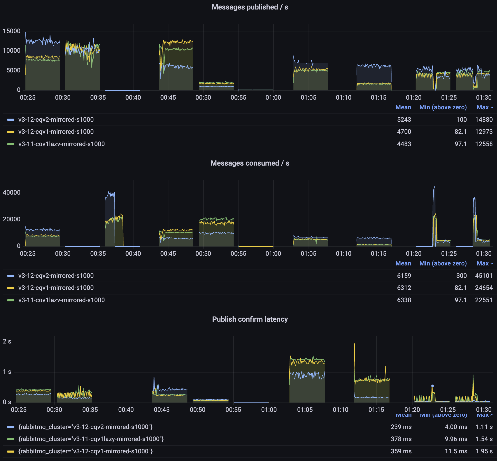This screenshot has width=497, height=461.
Task: Click Max value 22551 in Messages consumed legend
Action: tap(484, 300)
